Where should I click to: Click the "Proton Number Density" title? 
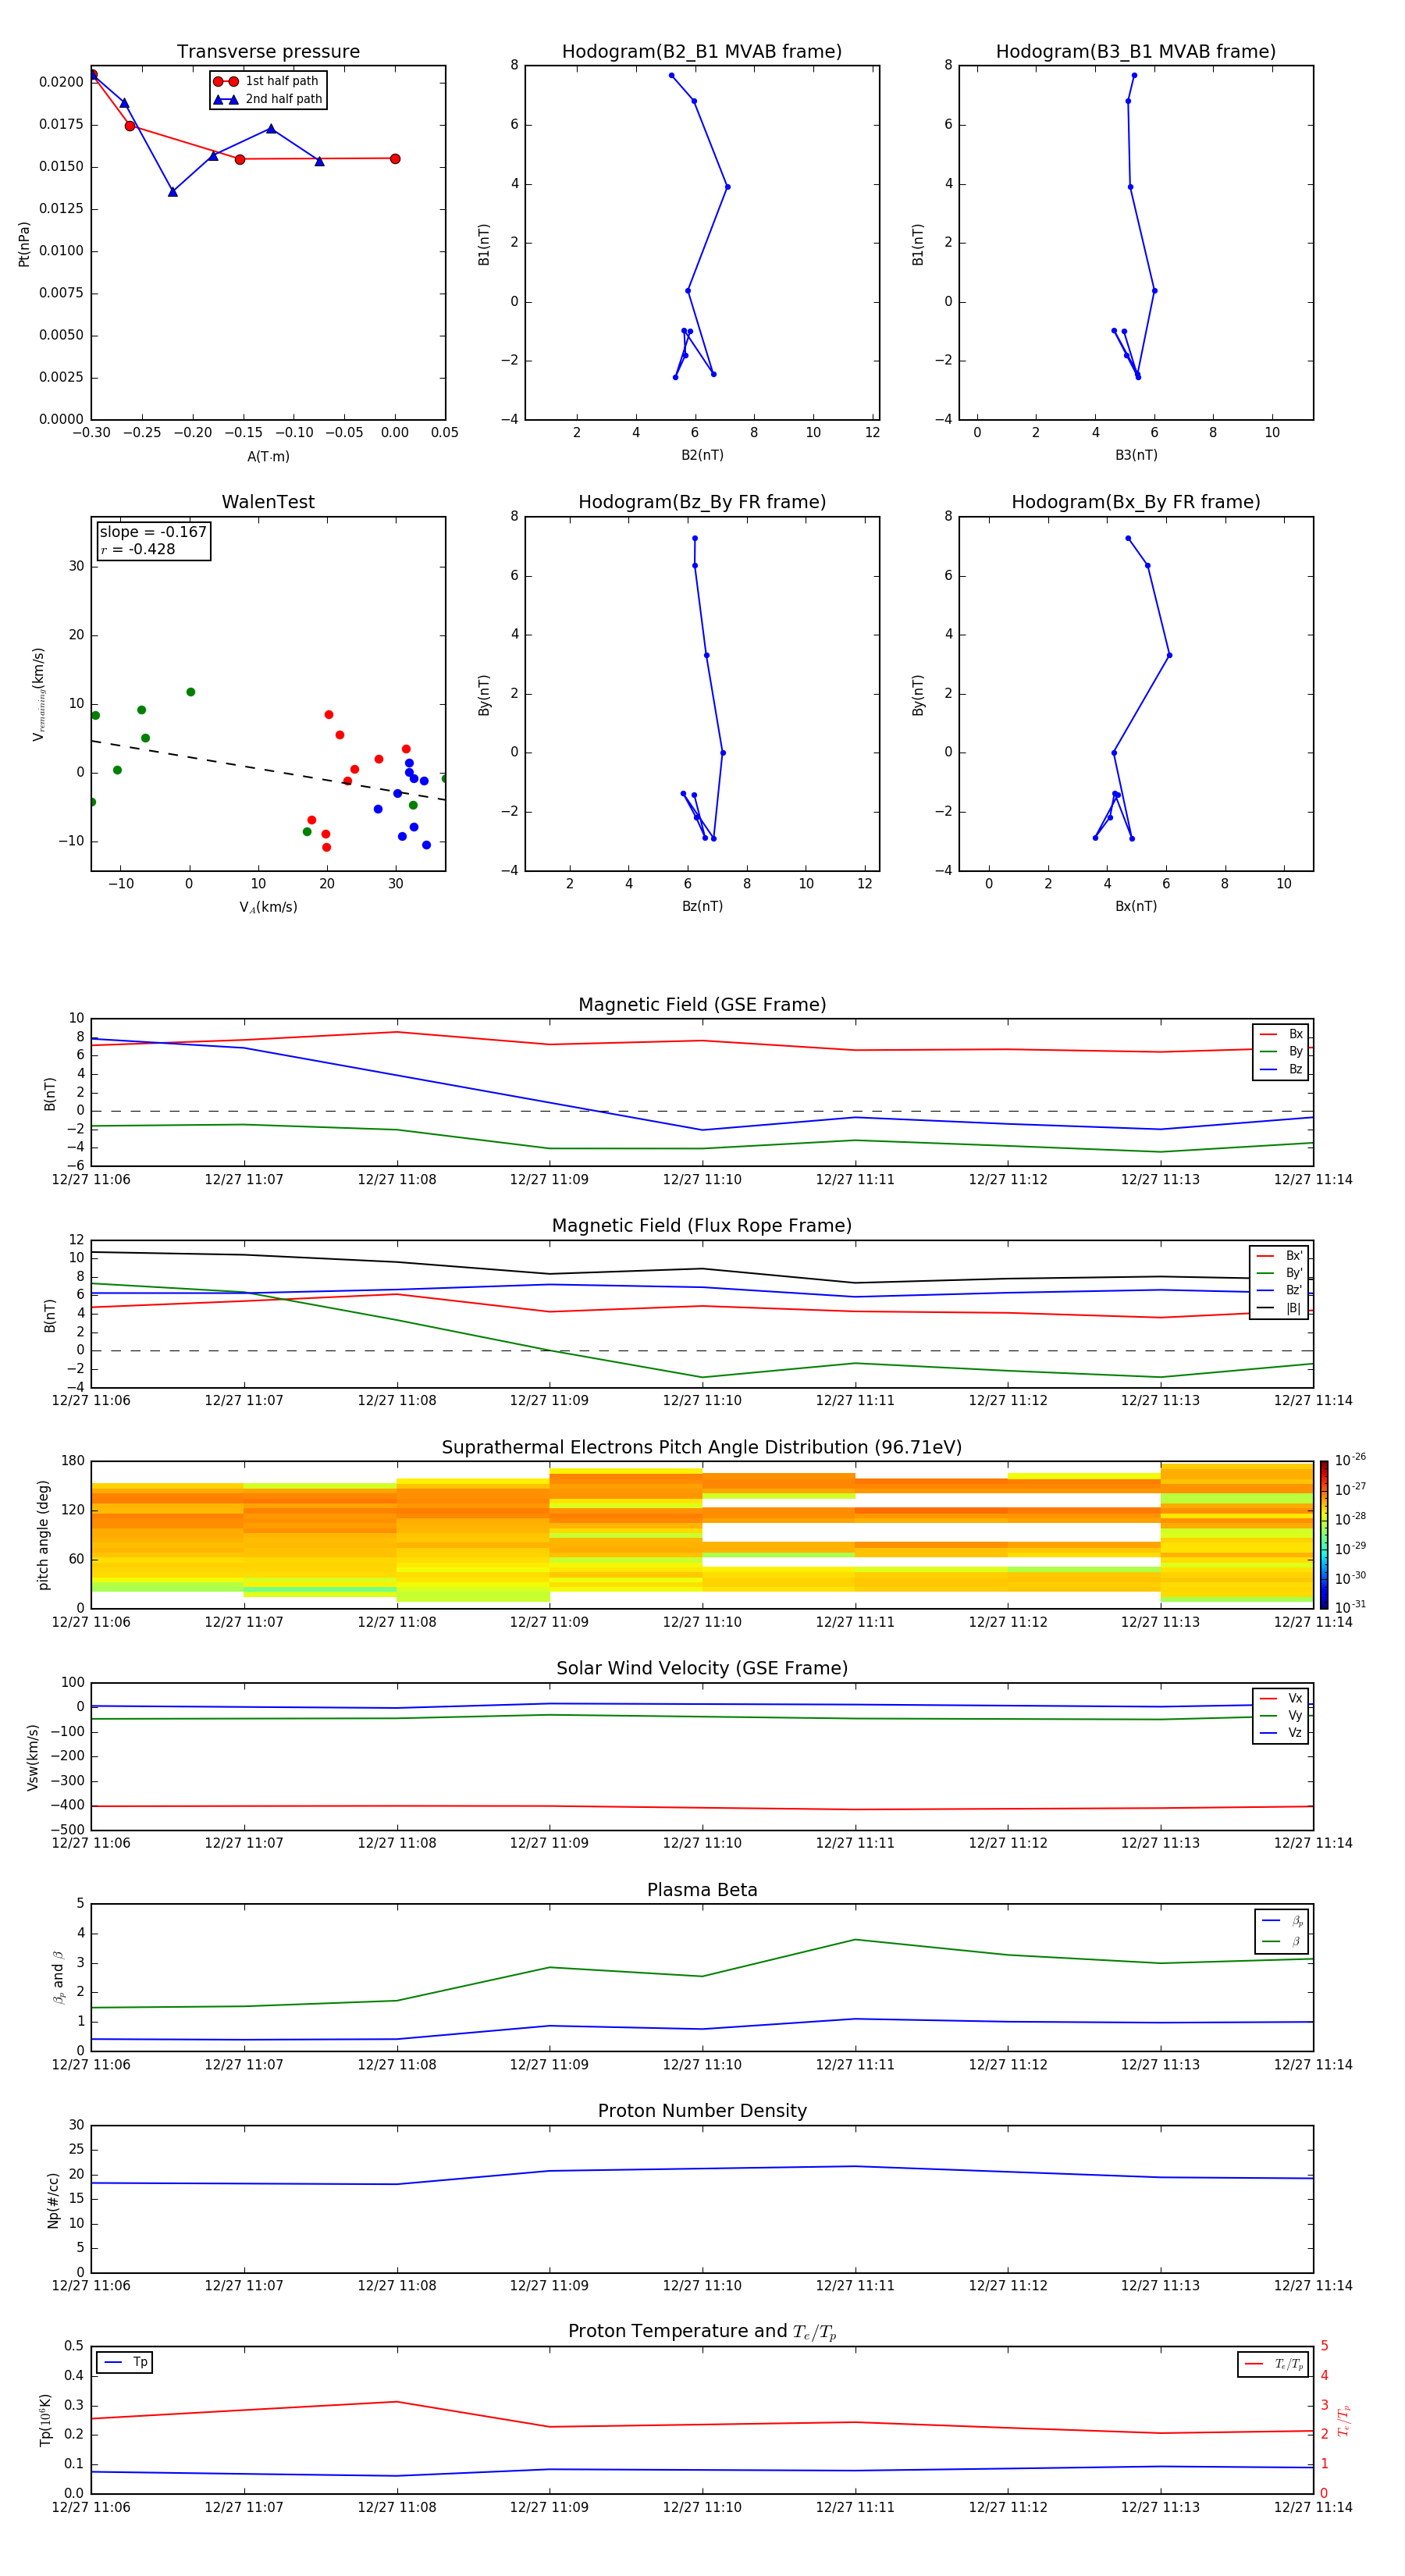pos(702,2111)
